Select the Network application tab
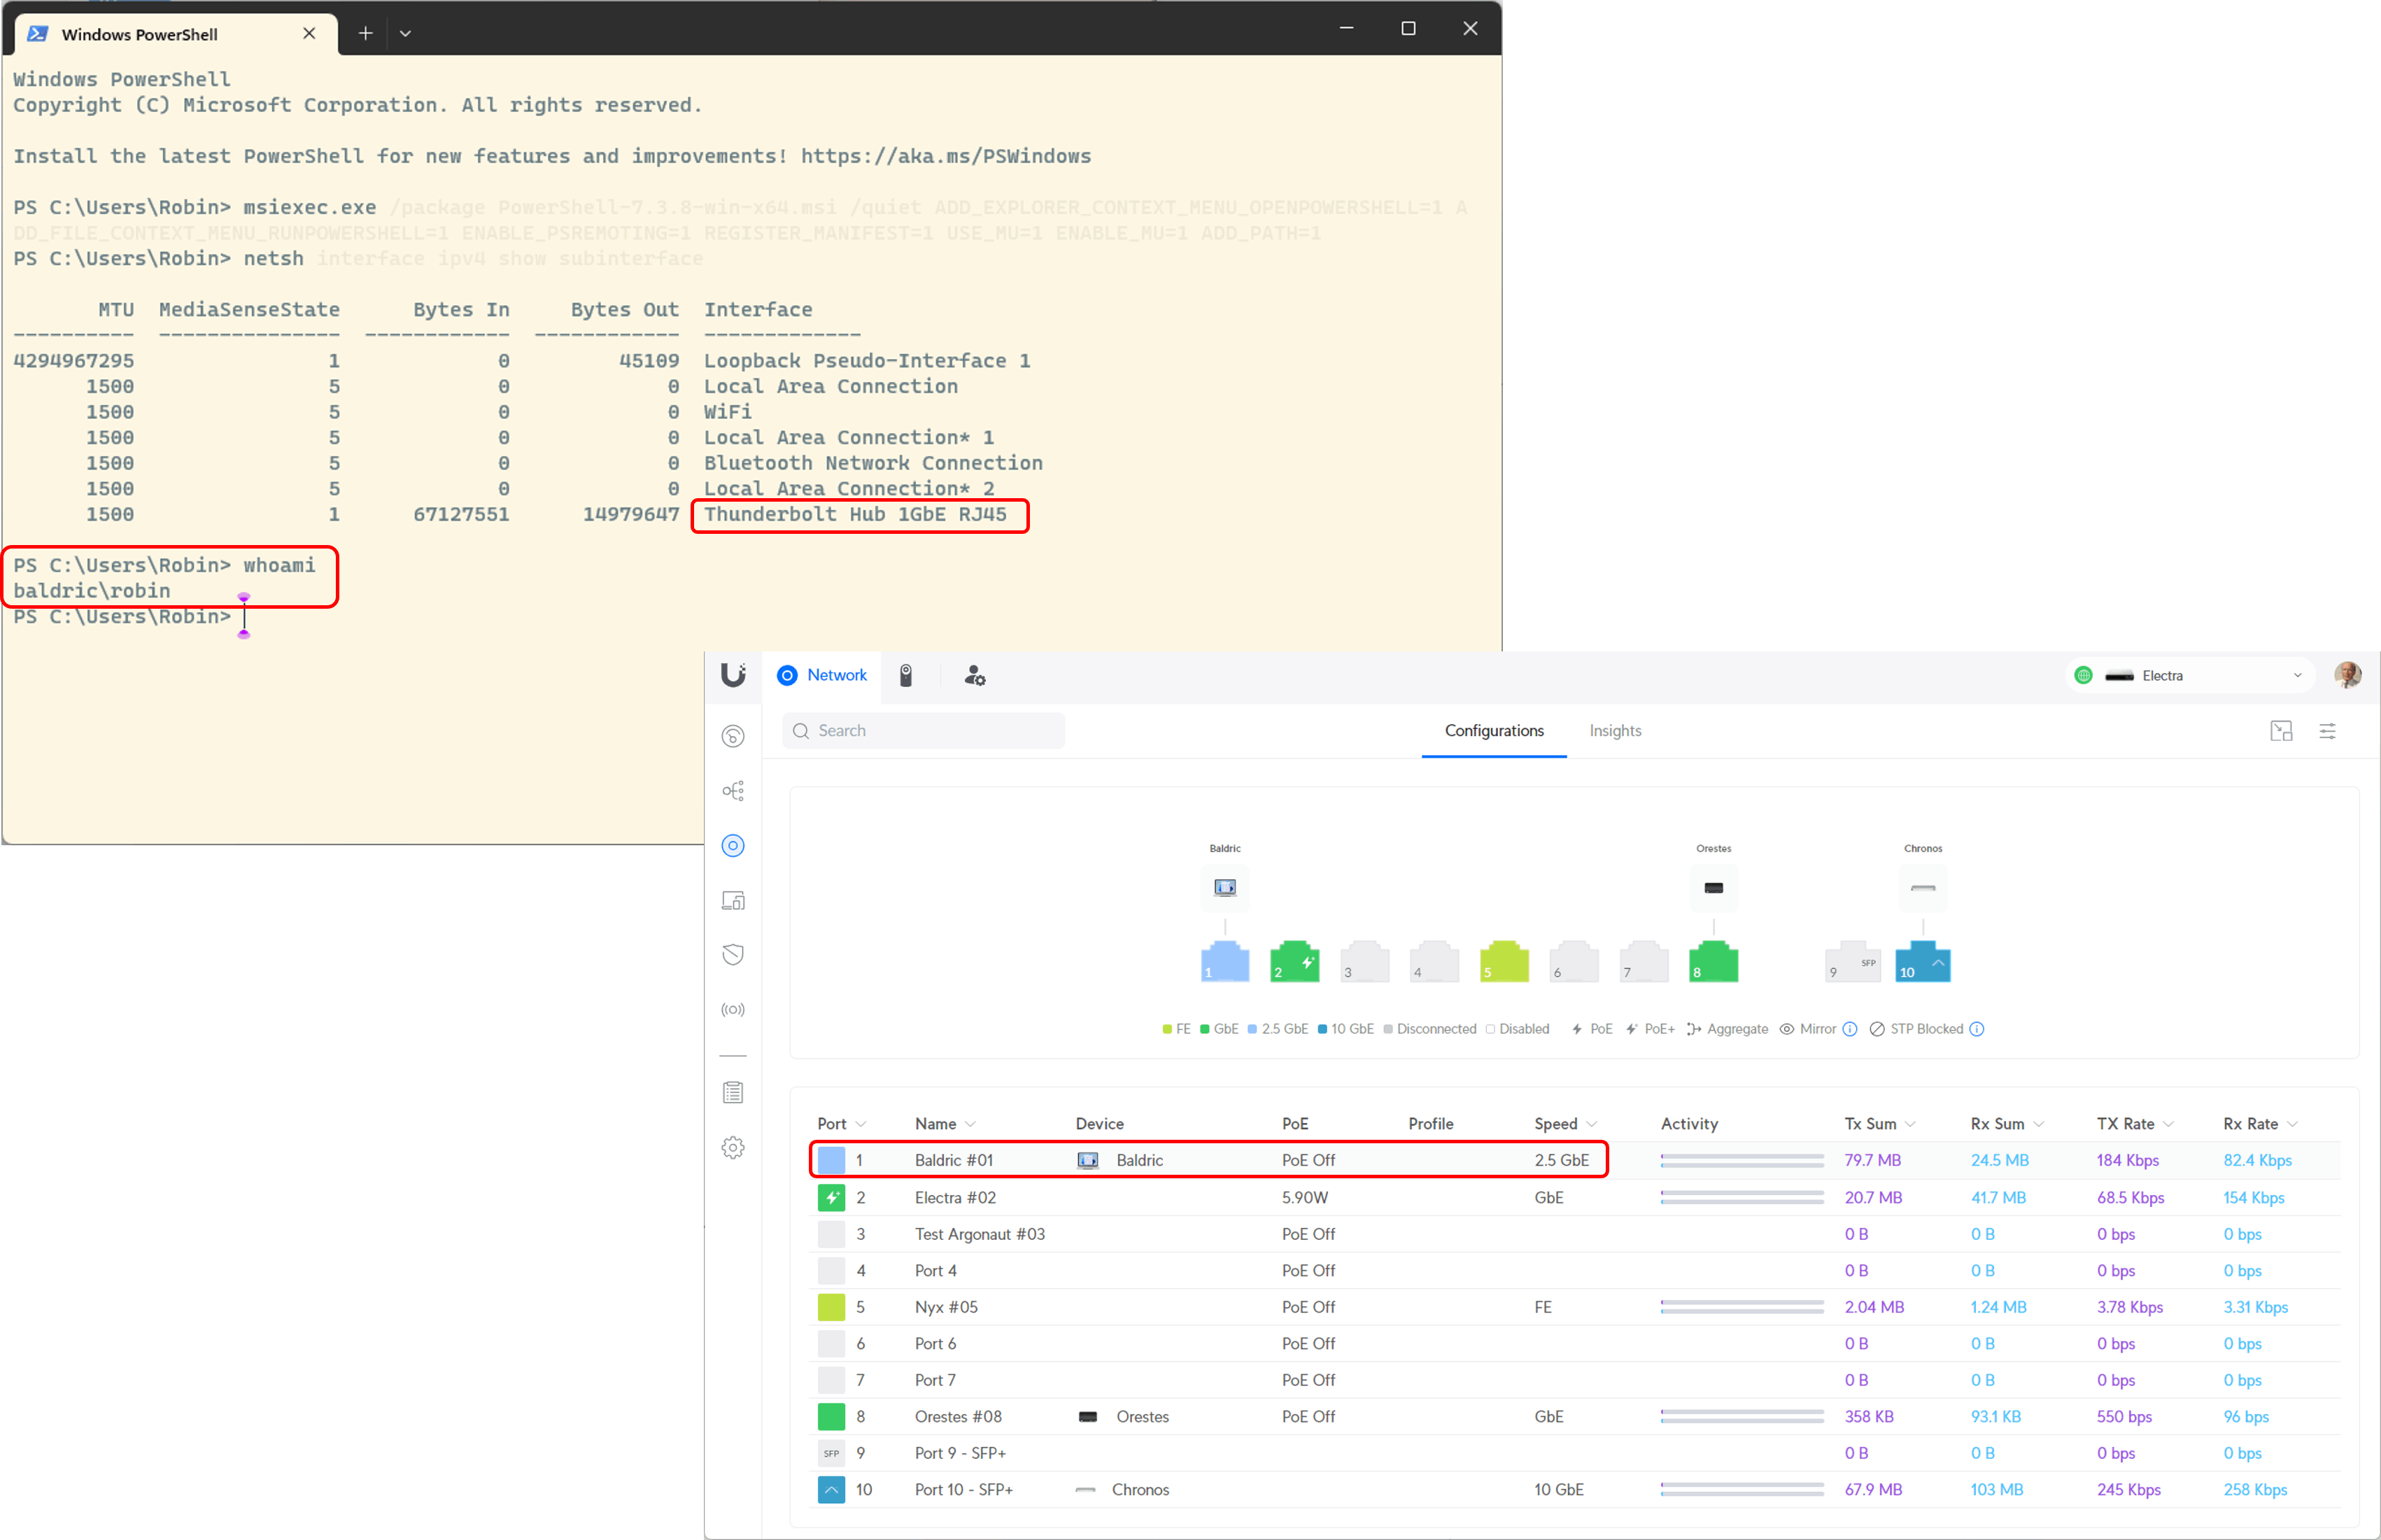The width and height of the screenshot is (2381, 1540). [822, 676]
